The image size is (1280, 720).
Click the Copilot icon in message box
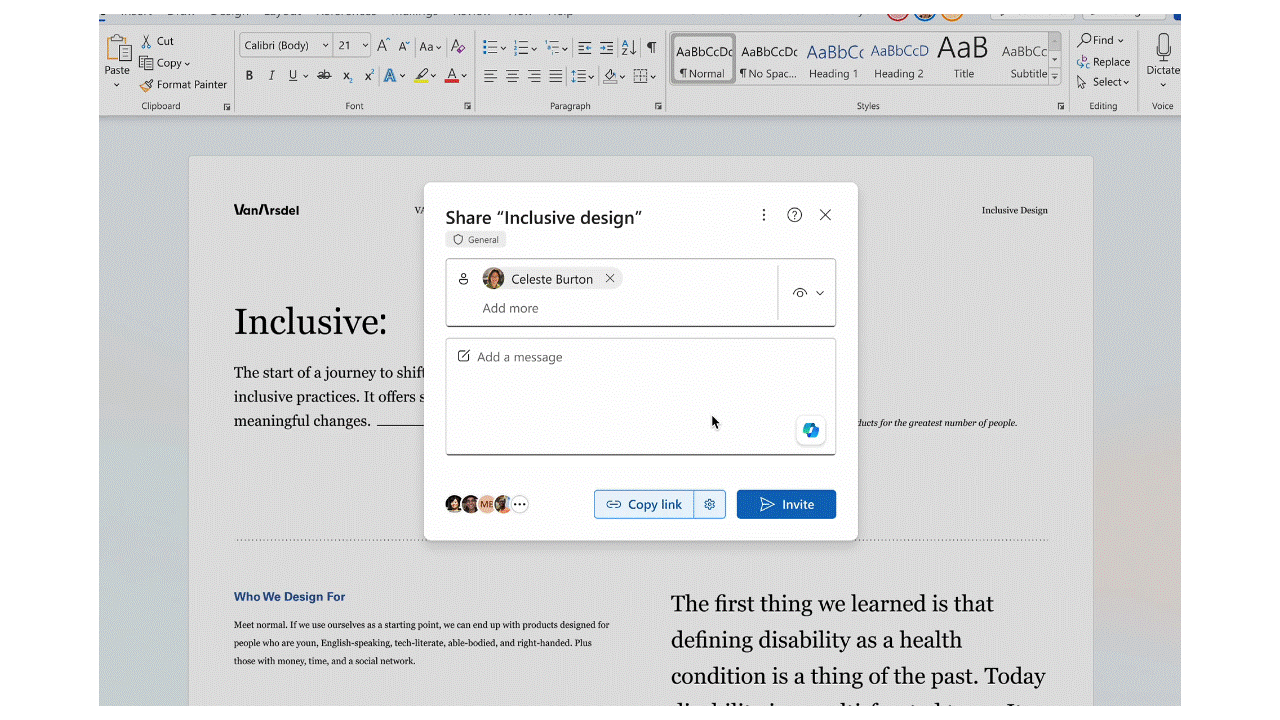coord(810,430)
